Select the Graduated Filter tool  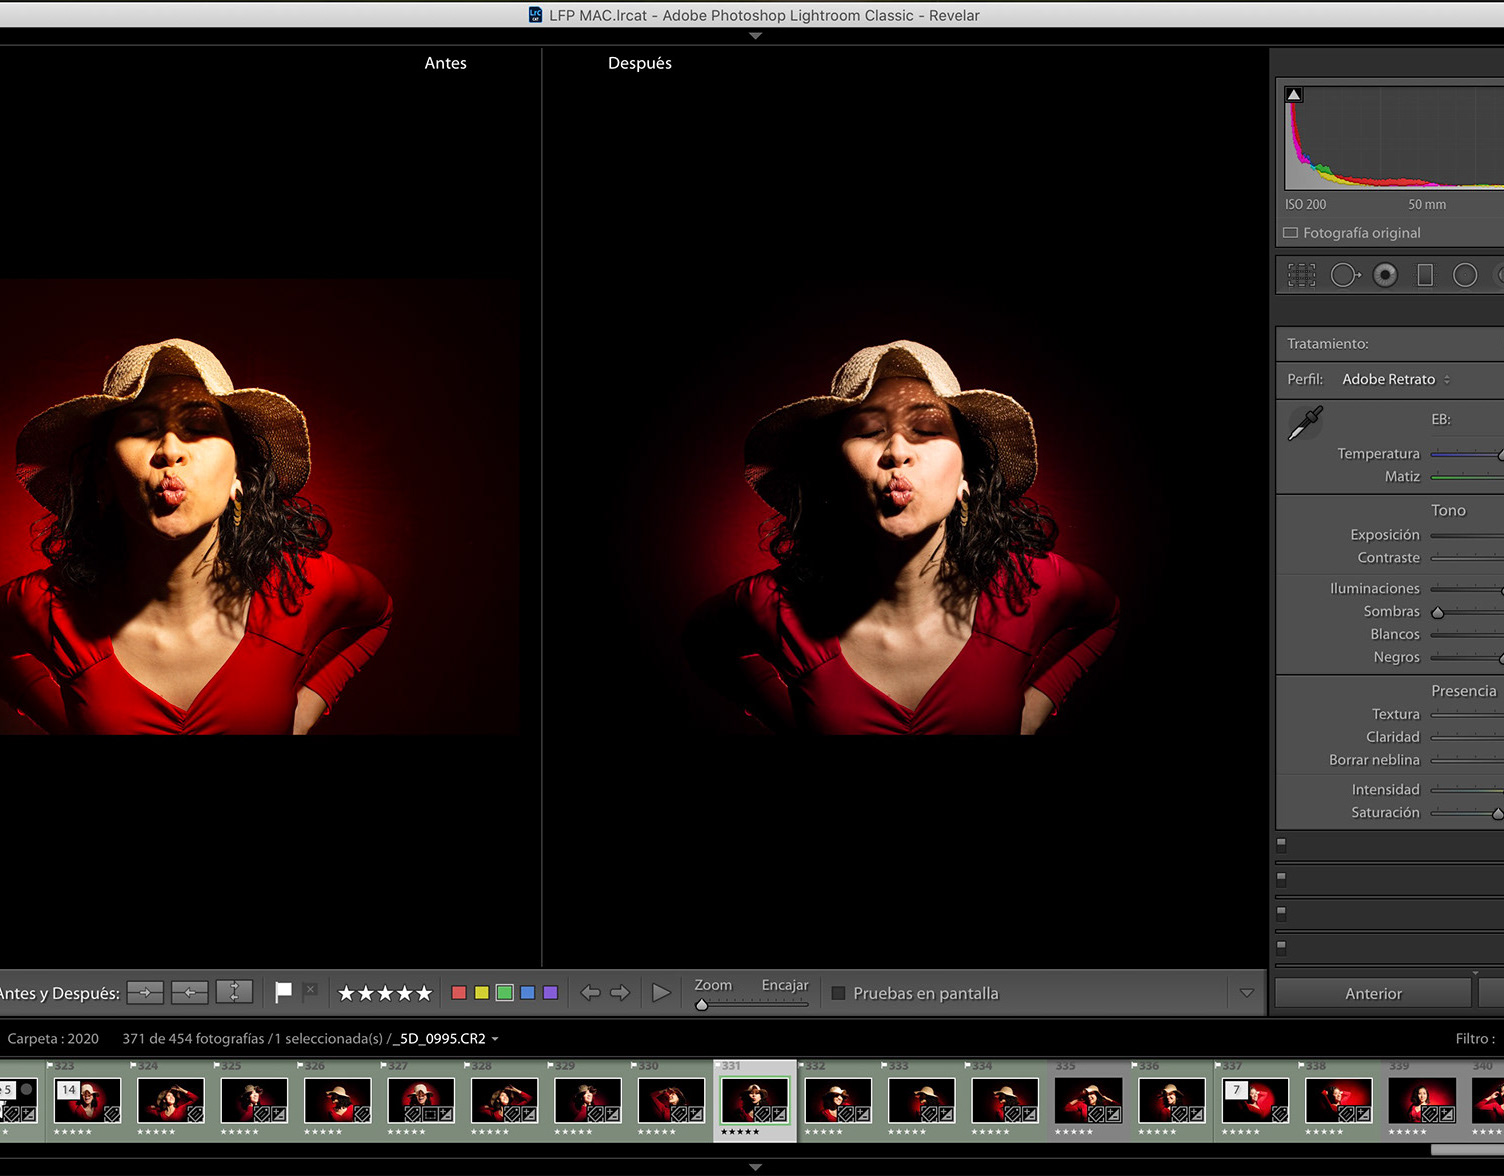pyautogui.click(x=1425, y=275)
